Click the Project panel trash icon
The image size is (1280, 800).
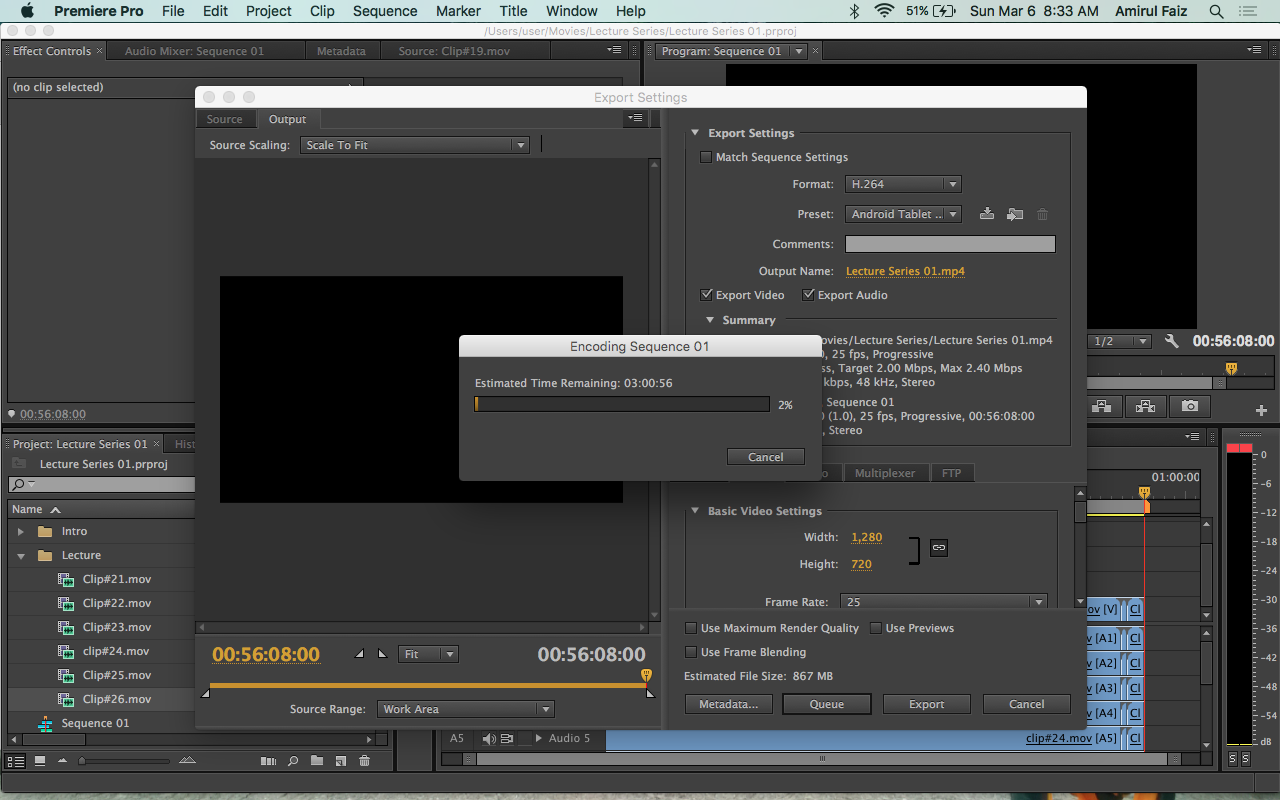pos(365,761)
